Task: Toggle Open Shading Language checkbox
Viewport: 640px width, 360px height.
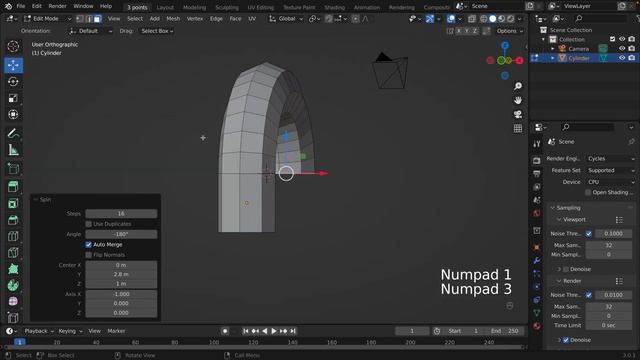Action: 588,192
